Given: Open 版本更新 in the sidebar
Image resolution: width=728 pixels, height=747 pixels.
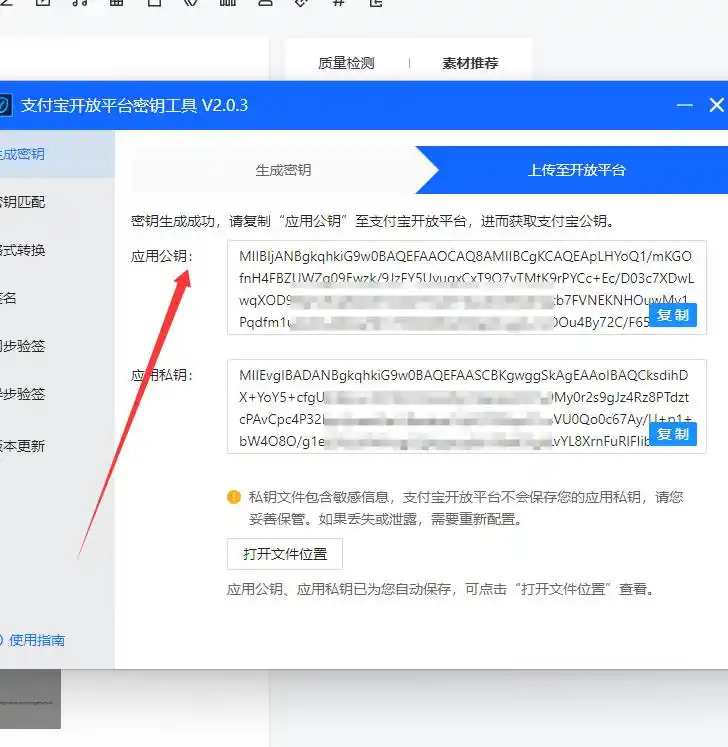Looking at the screenshot, I should click(x=24, y=446).
